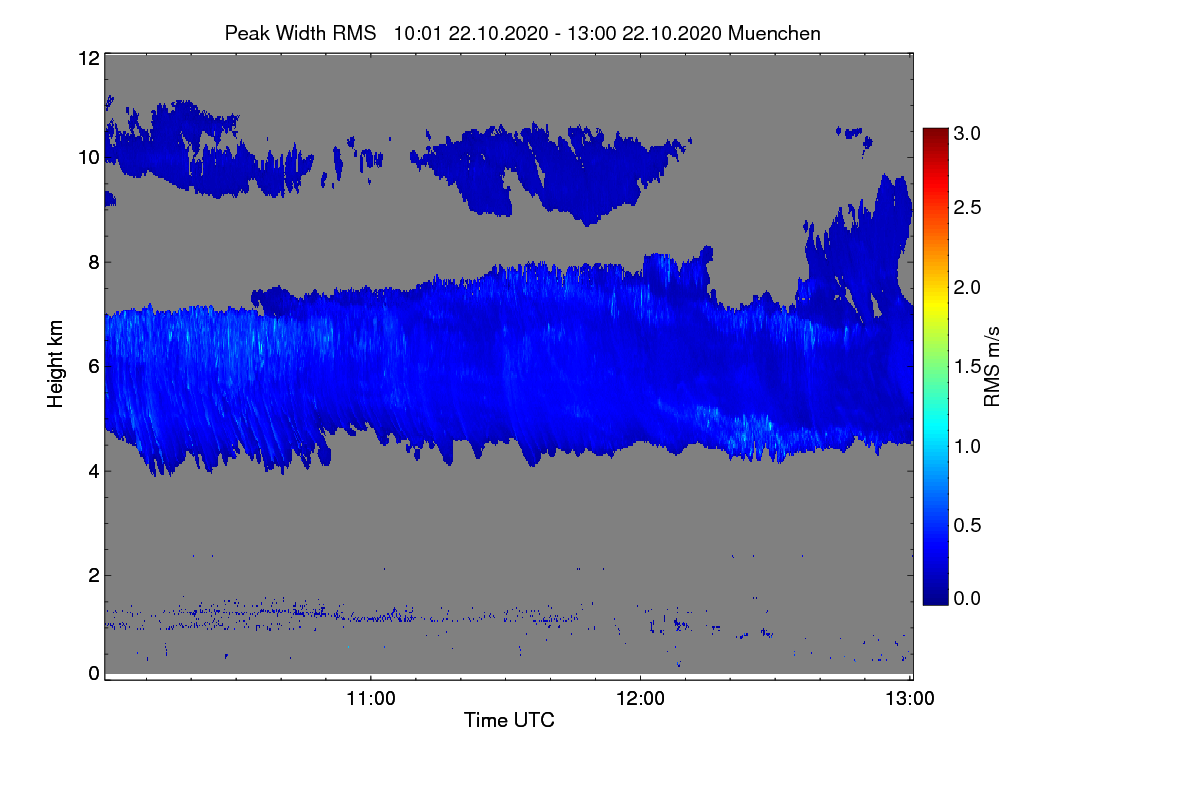Click the height tick label 6

[x=94, y=366]
